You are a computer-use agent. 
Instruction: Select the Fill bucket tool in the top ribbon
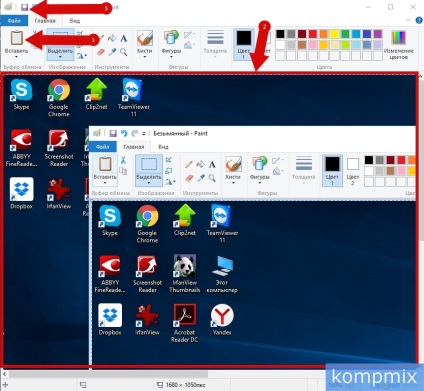[112, 38]
